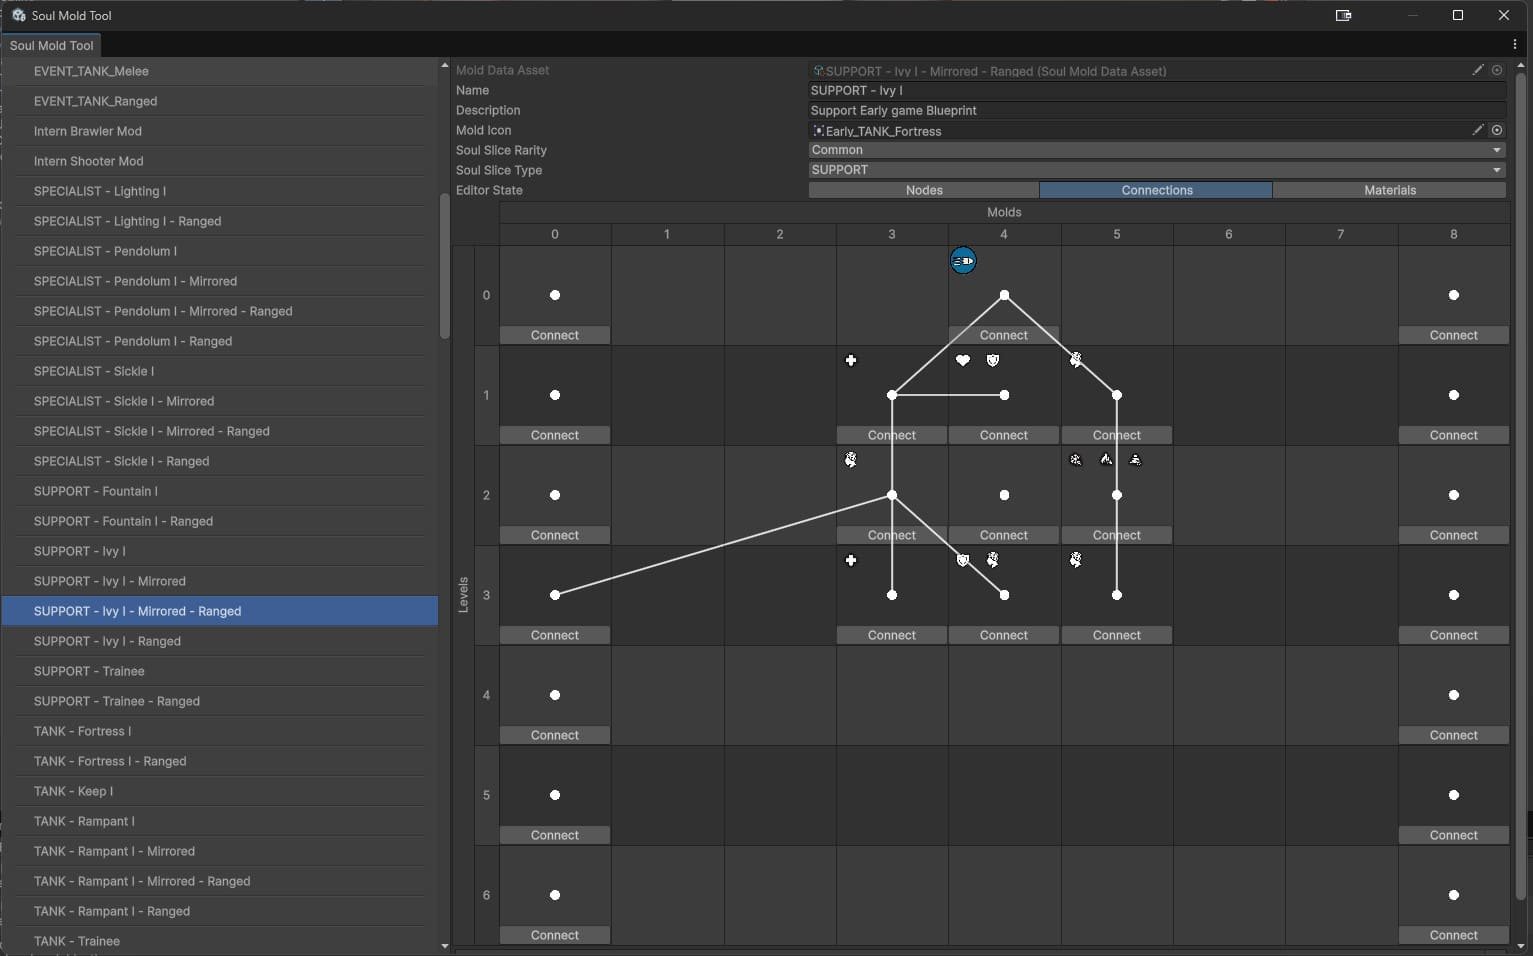Switch Editor State to Nodes
1533x956 pixels.
(x=924, y=190)
